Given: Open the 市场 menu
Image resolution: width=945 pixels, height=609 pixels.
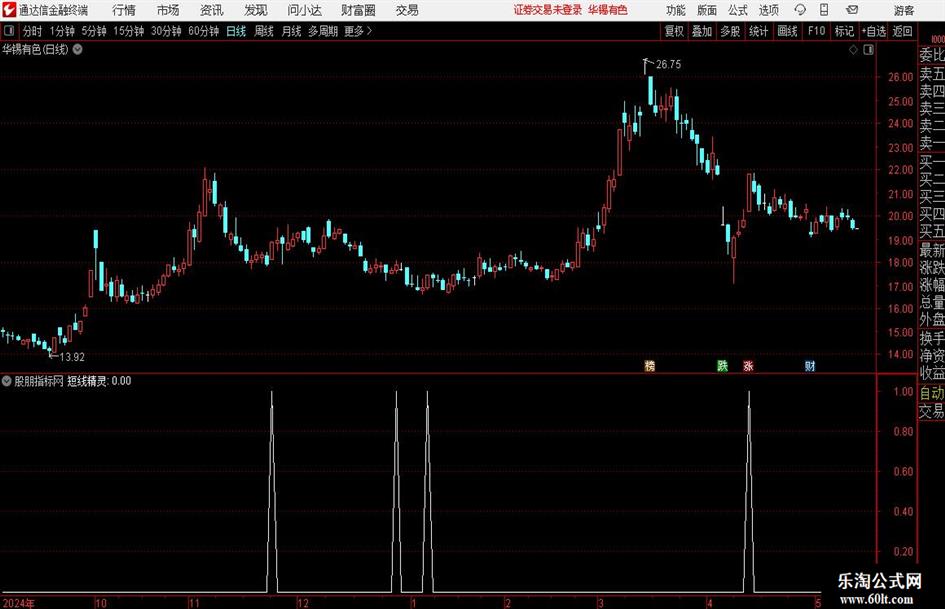Looking at the screenshot, I should 168,10.
